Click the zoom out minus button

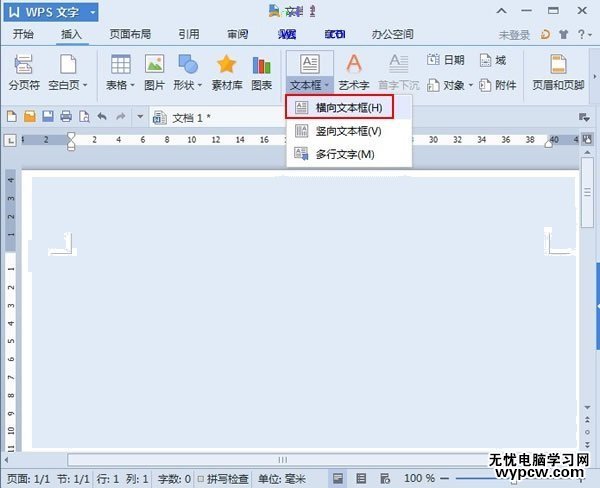click(444, 478)
